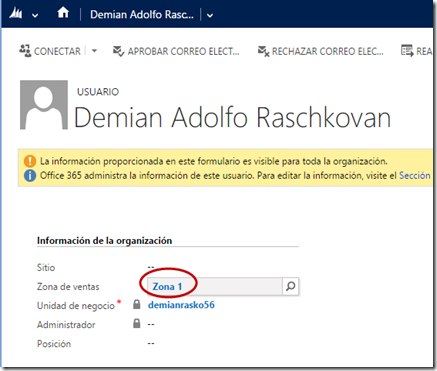Click the Dynamics CRM logo icon
Screen dimensions: 437x371
16,14
